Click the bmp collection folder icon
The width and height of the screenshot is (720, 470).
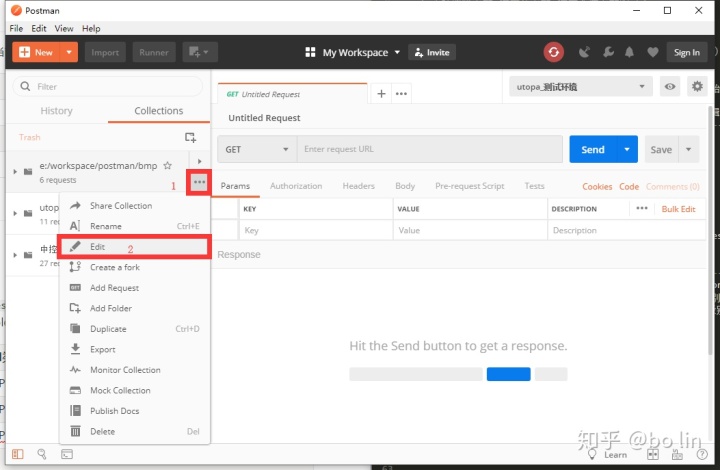(28, 172)
